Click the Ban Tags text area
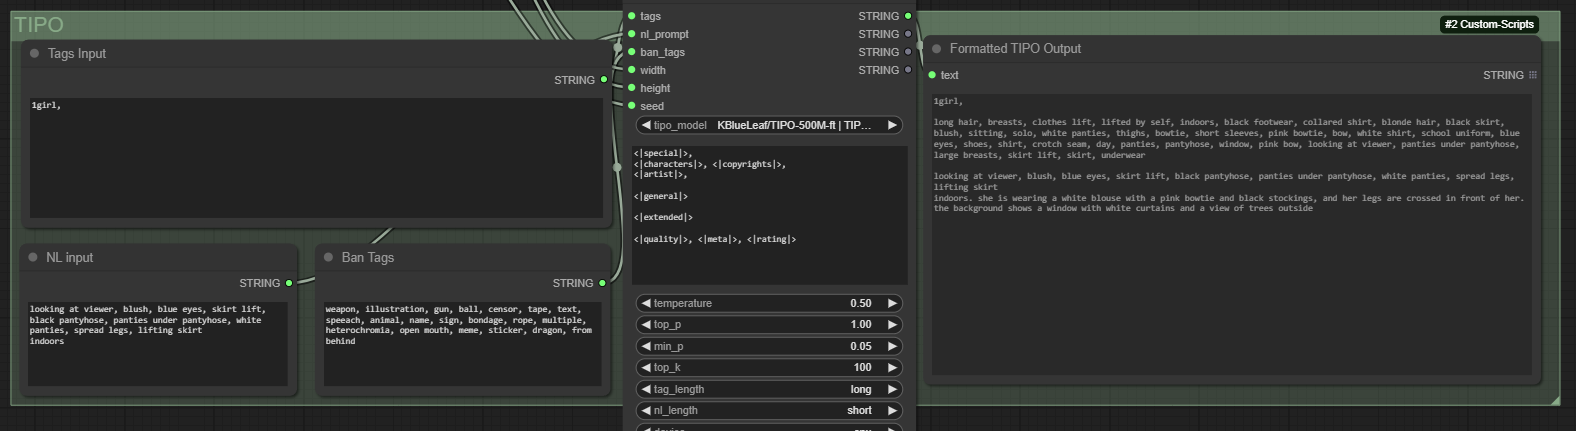 [x=462, y=344]
